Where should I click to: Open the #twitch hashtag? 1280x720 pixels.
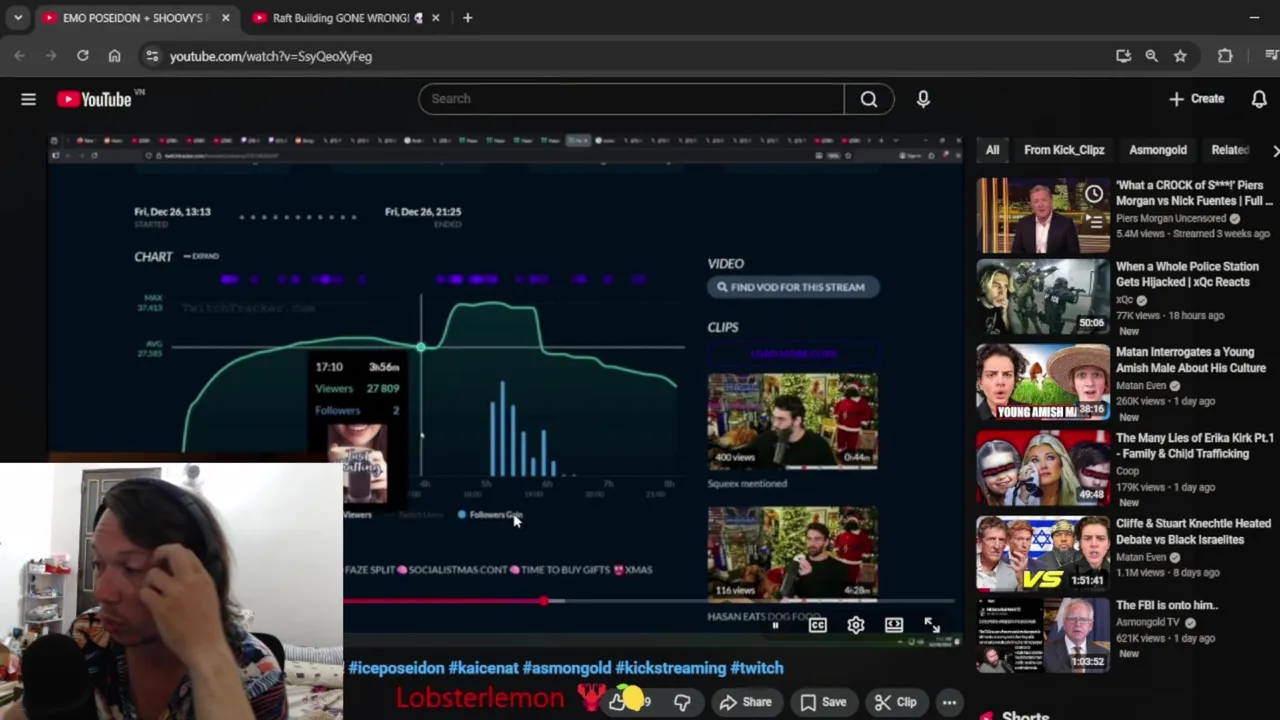[757, 668]
